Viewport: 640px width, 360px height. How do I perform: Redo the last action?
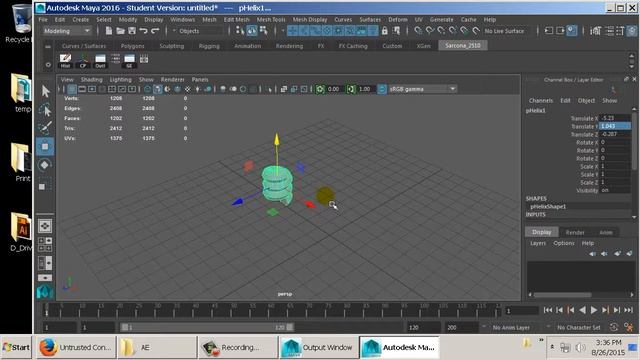(155, 31)
